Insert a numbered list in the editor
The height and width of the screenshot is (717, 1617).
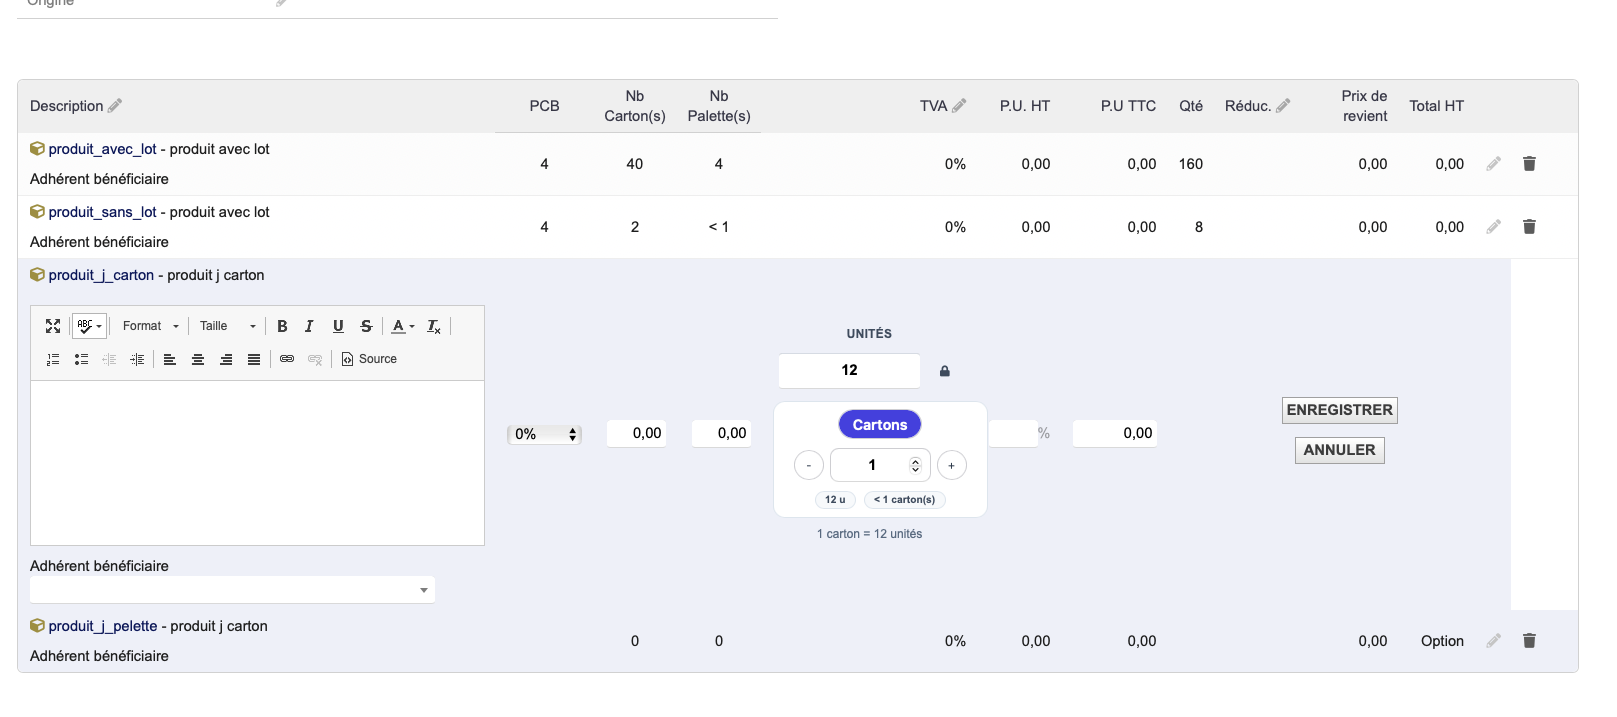pos(53,359)
